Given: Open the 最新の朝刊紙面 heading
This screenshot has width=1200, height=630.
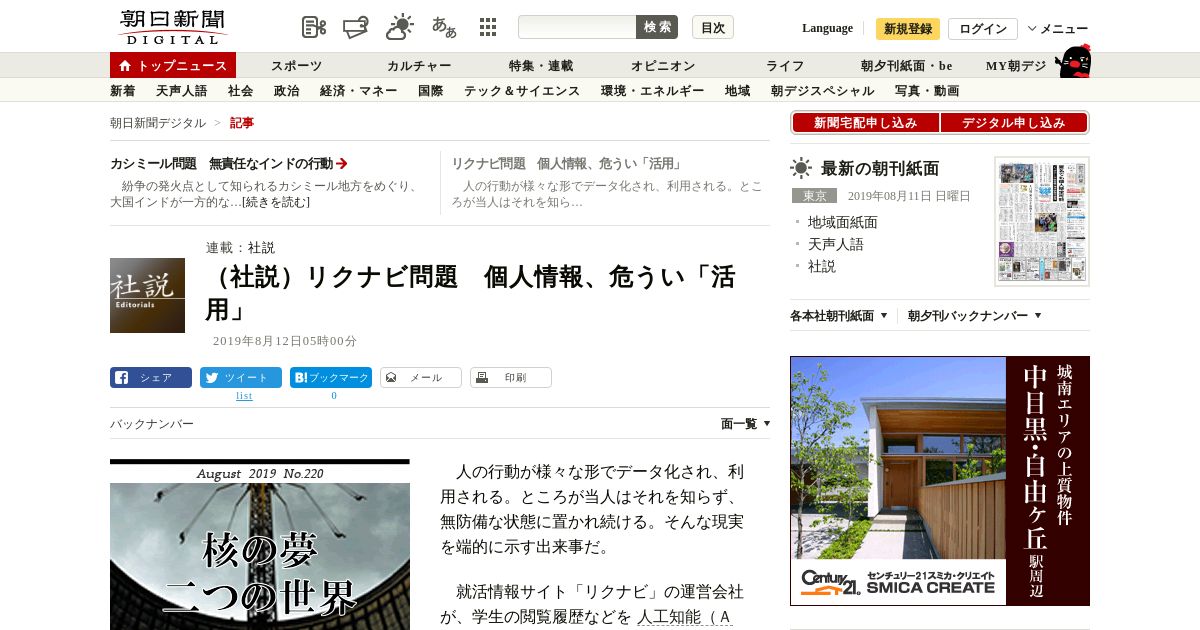Looking at the screenshot, I should click(x=880, y=168).
